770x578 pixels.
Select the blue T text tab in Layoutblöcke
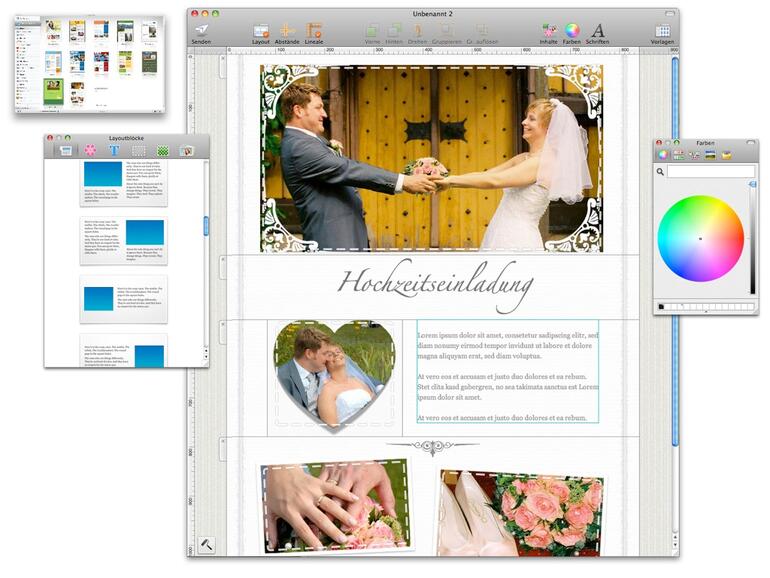pyautogui.click(x=114, y=150)
